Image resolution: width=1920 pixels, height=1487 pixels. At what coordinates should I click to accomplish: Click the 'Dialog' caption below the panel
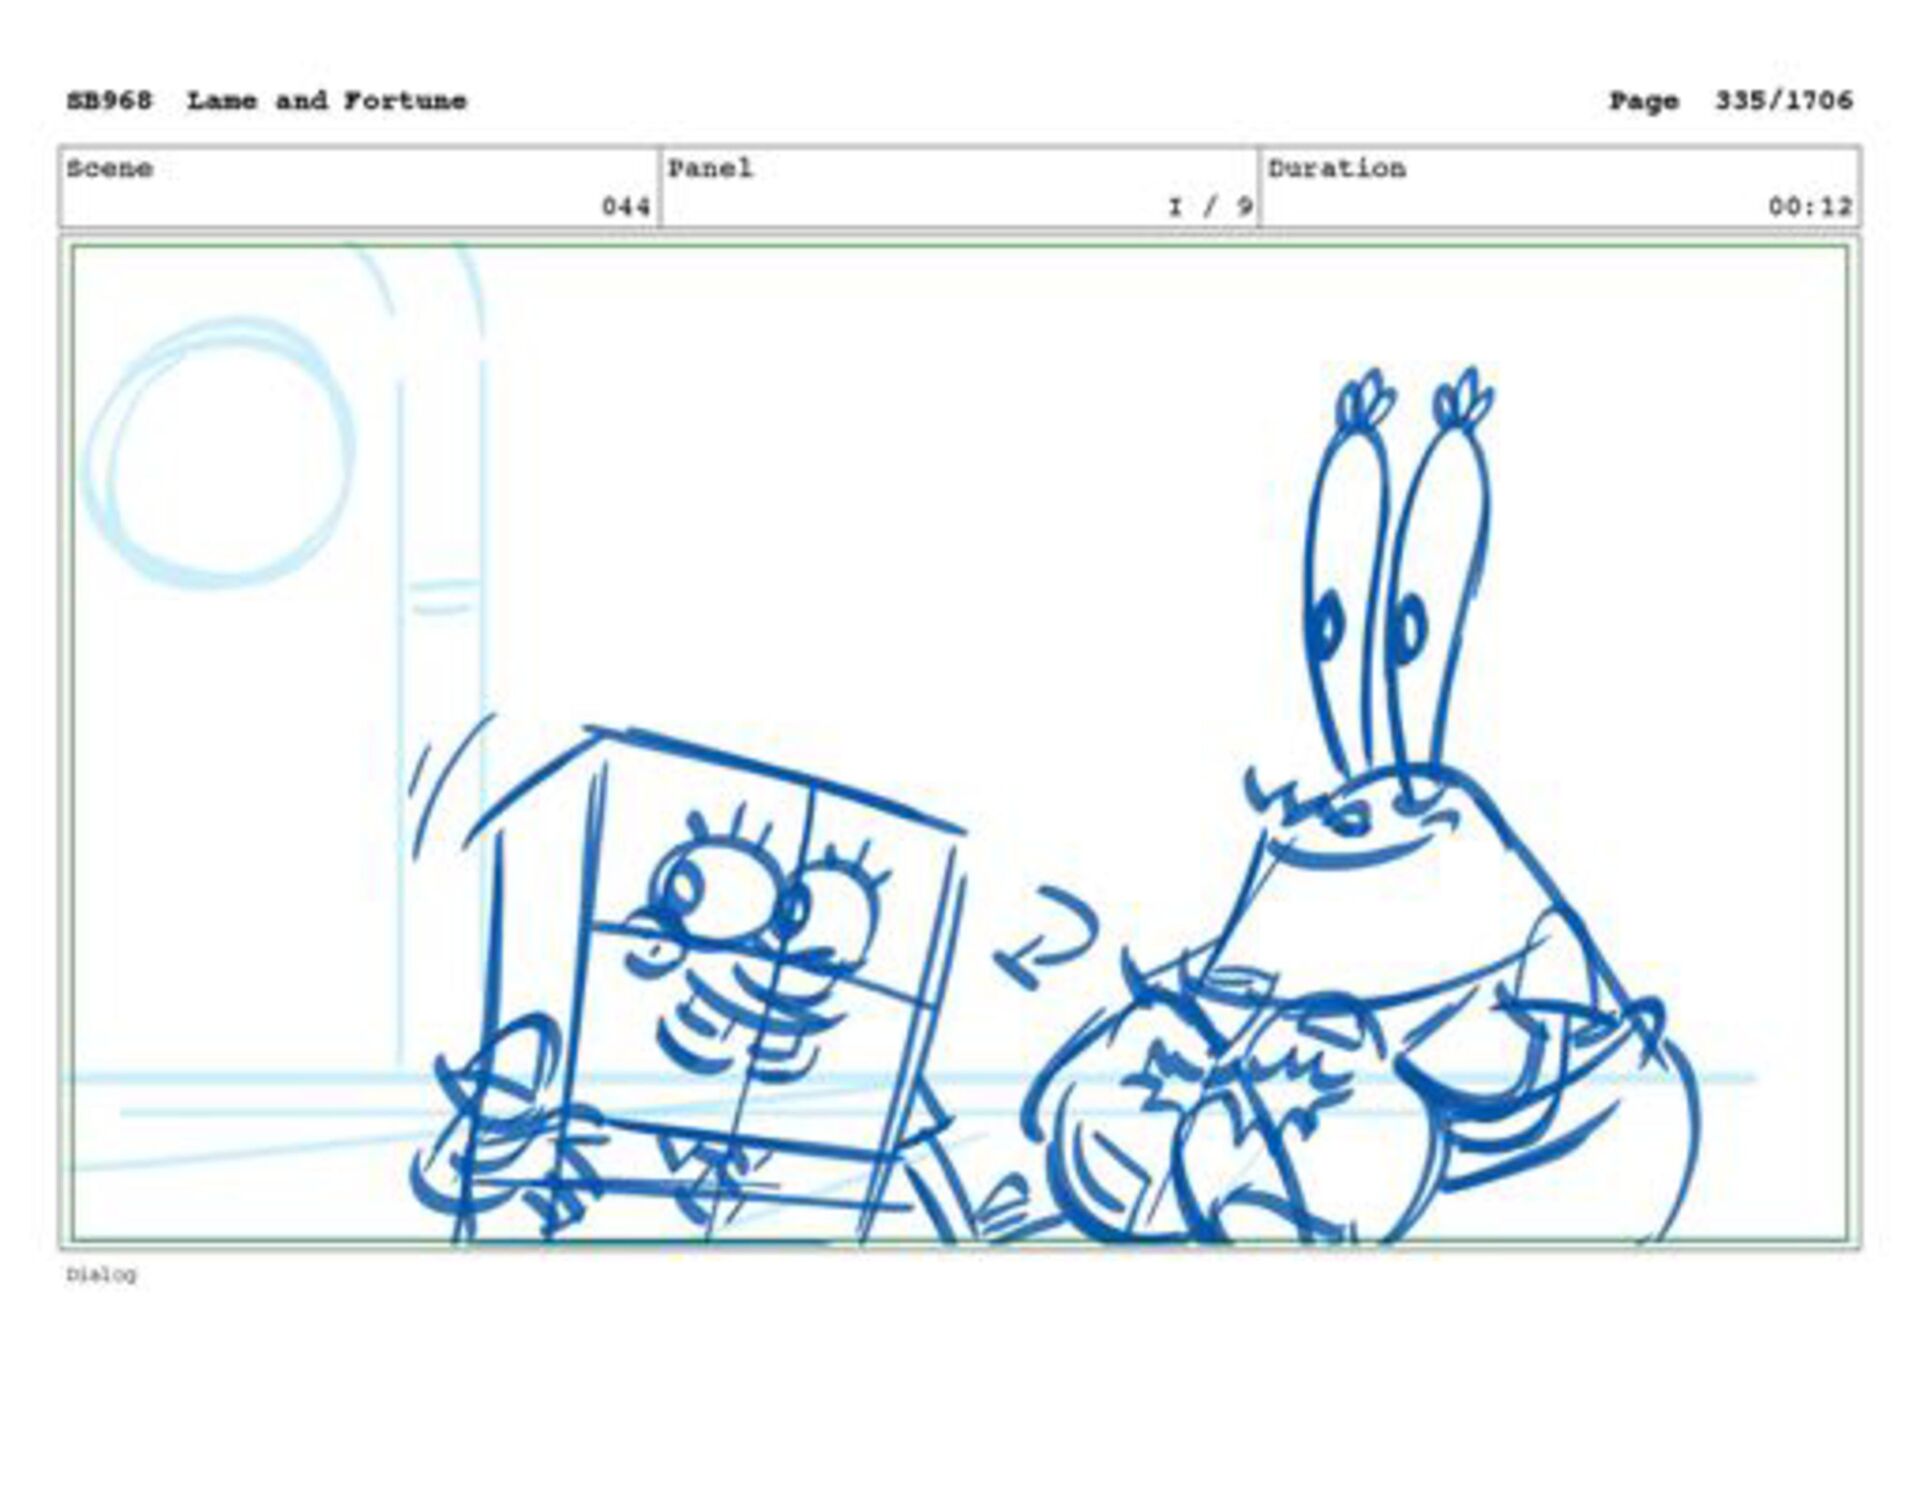tap(101, 1275)
